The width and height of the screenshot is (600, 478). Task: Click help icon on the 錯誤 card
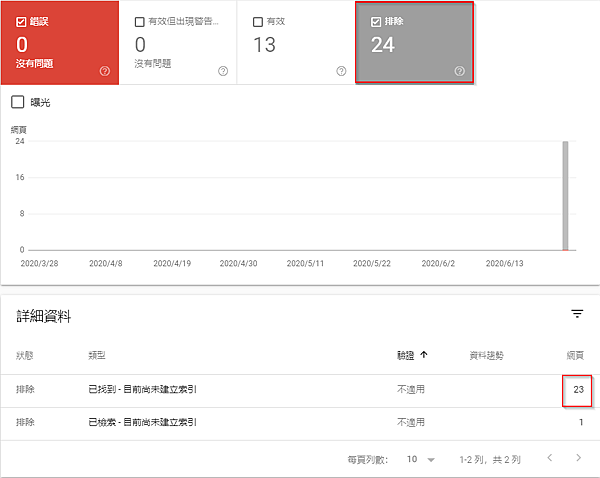pos(104,71)
